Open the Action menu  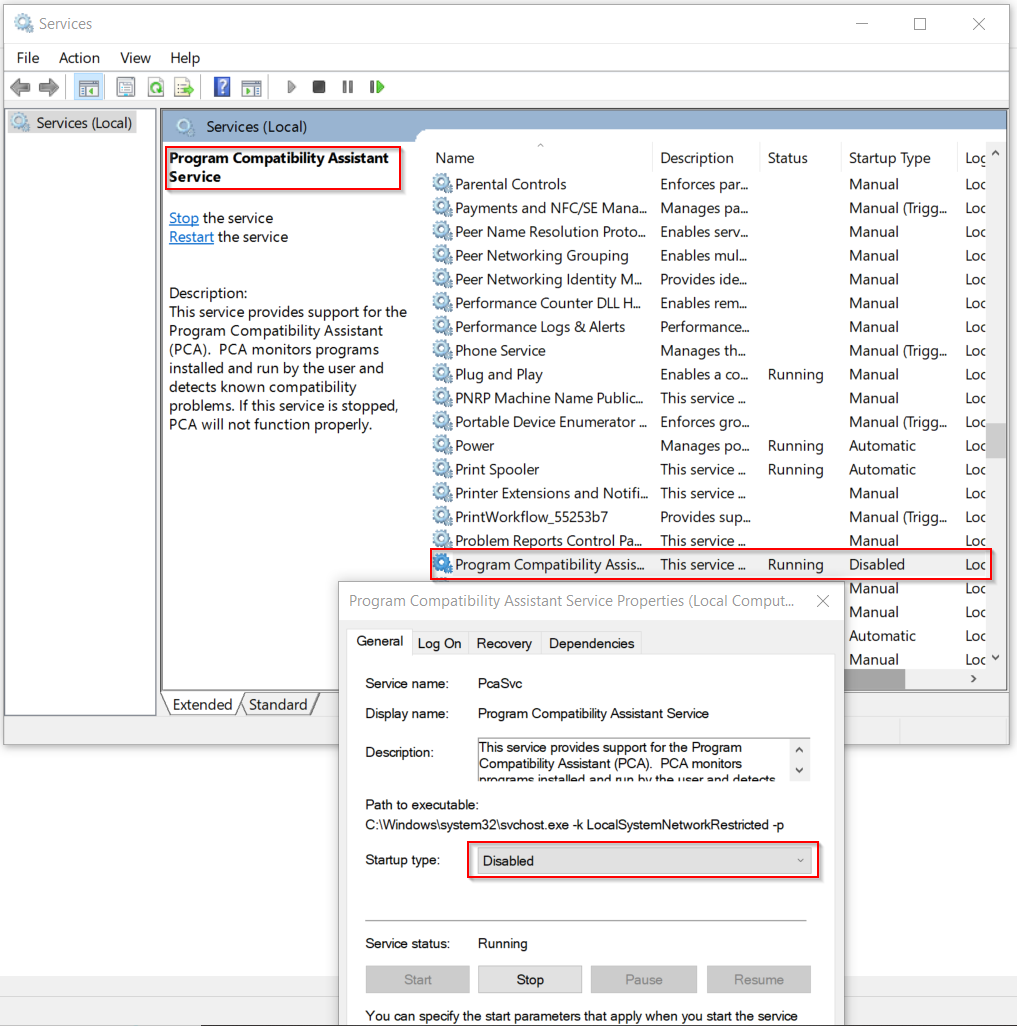(x=79, y=58)
